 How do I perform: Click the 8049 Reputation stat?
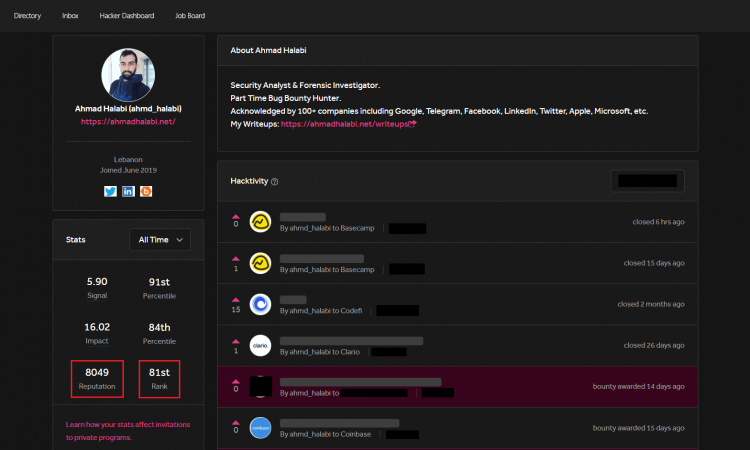coord(97,379)
